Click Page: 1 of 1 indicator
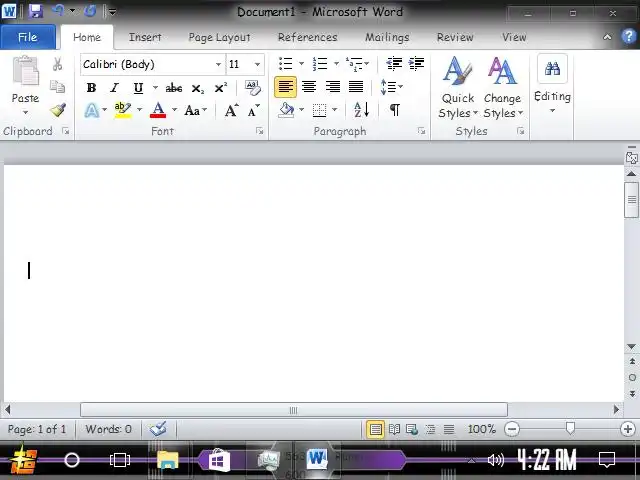The width and height of the screenshot is (640, 480). point(37,429)
